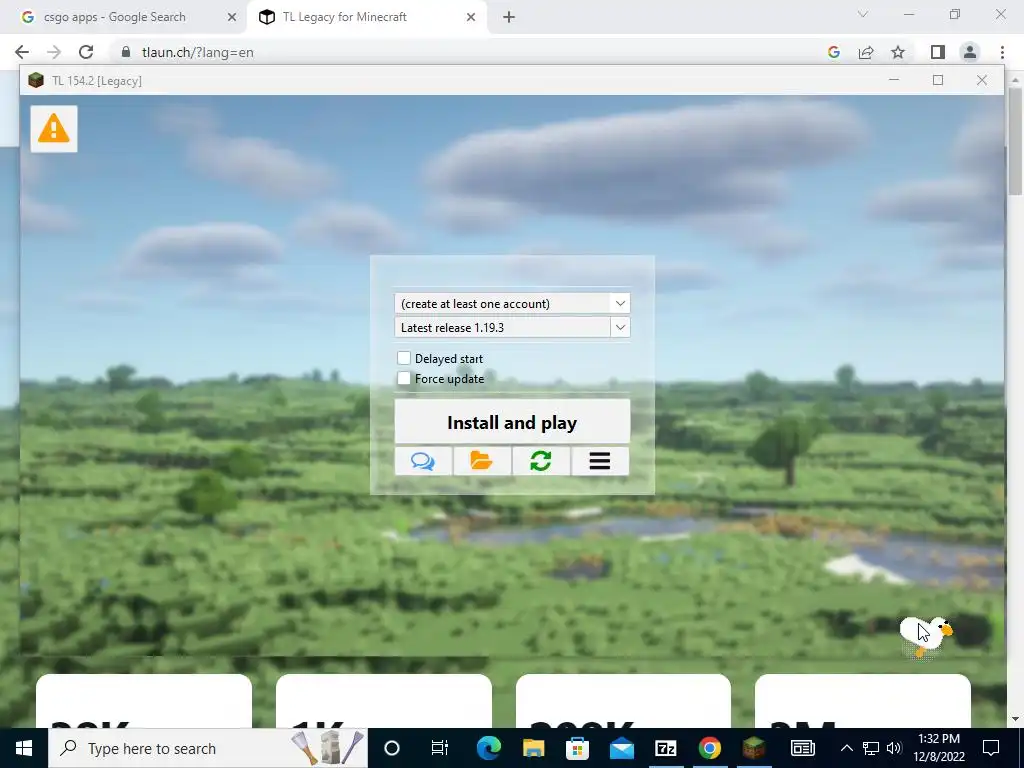Click the taskbar search box
Image resolution: width=1024 pixels, height=768 pixels.
[x=208, y=748]
